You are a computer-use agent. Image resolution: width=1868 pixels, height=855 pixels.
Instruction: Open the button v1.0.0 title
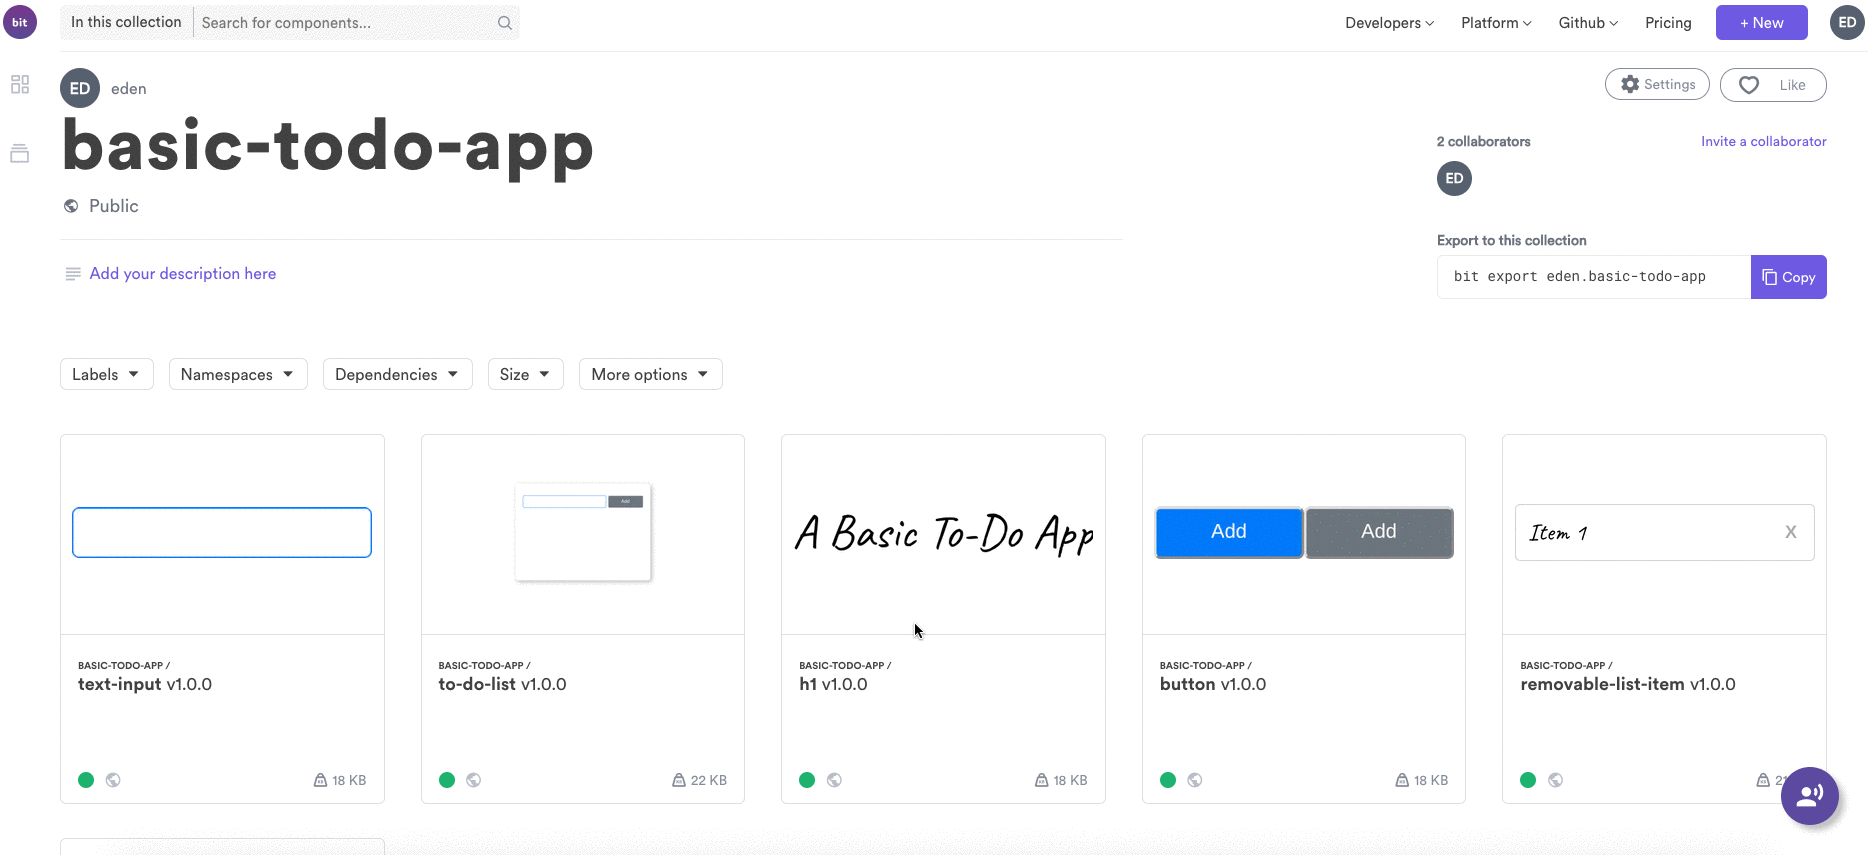1213,685
